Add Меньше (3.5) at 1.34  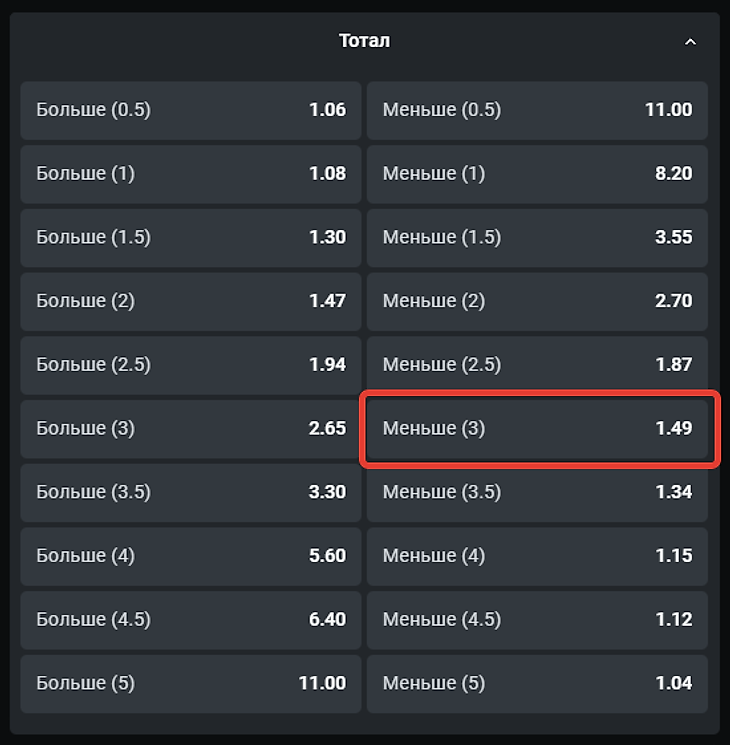click(x=537, y=492)
